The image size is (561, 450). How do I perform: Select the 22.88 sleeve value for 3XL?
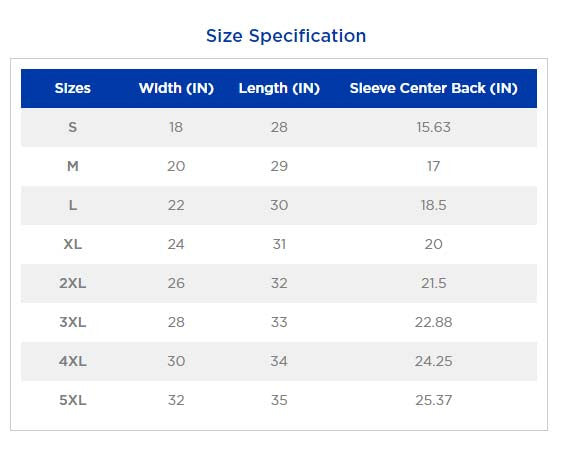tap(433, 322)
